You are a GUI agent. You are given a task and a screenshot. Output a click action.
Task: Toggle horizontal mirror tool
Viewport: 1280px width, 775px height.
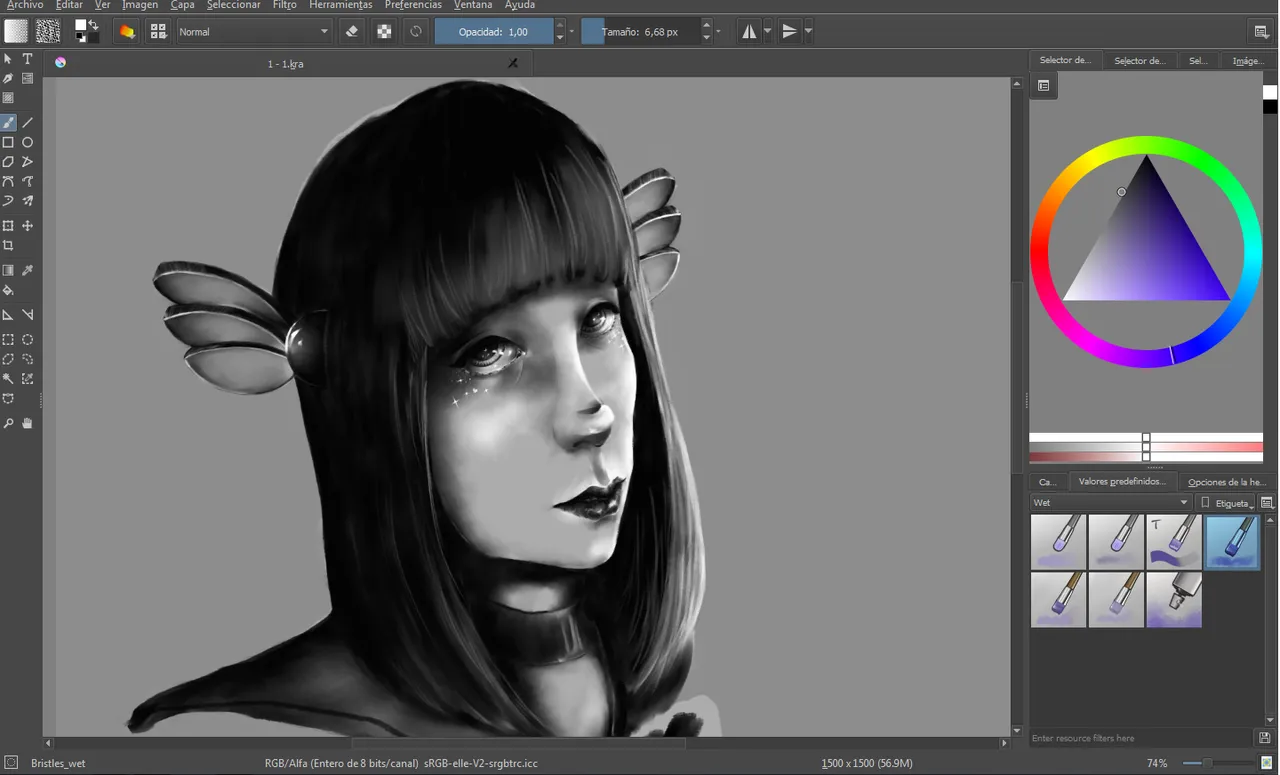(x=749, y=32)
